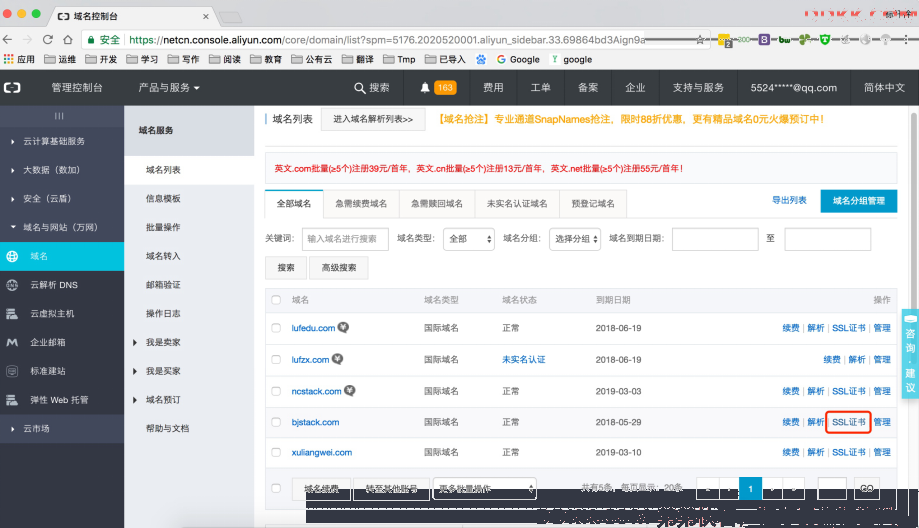The width and height of the screenshot is (919, 528).
Task: Open SSL证书 for bjstack.com
Action: click(x=849, y=422)
